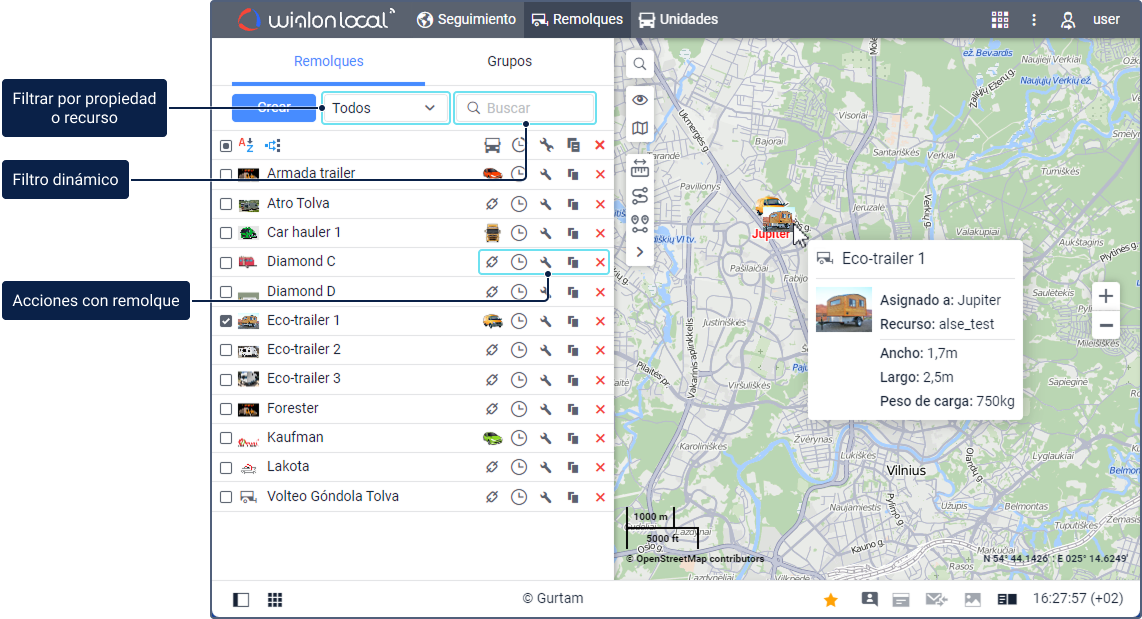The image size is (1142, 619).
Task: Check the Atro Tolva checkbox
Action: click(226, 204)
